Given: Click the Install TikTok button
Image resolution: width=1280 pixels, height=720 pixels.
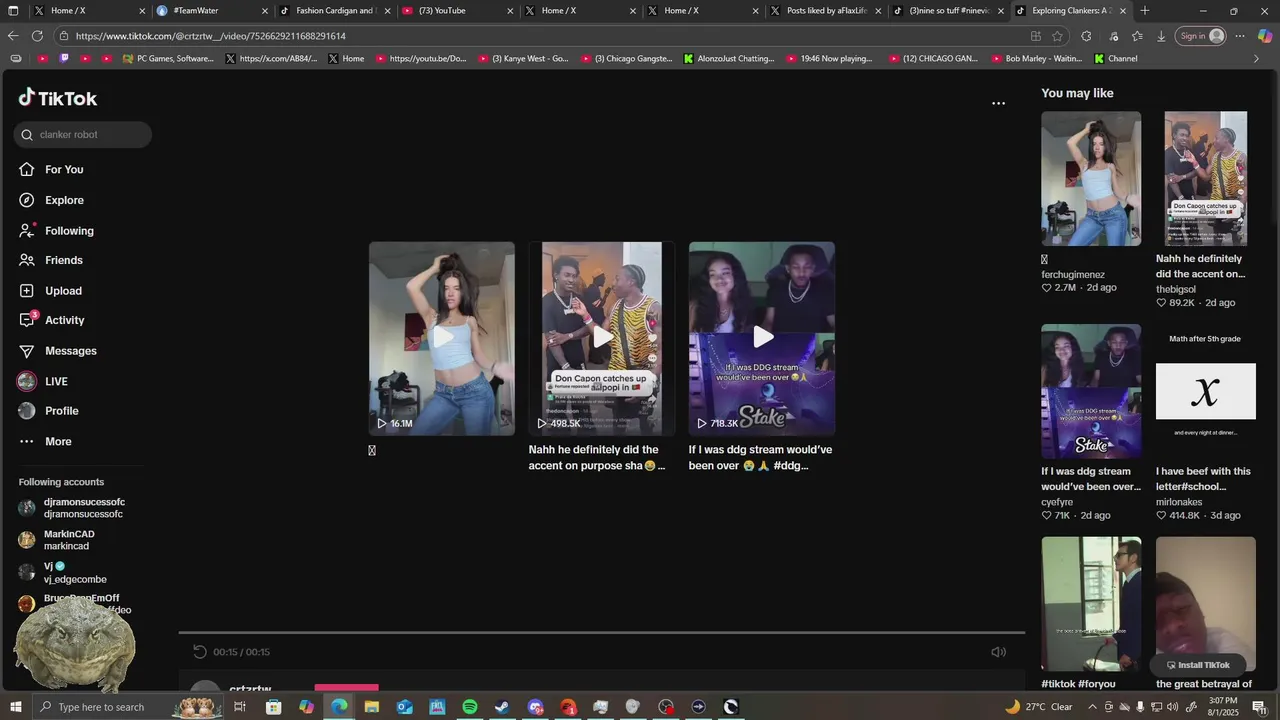Looking at the screenshot, I should pos(1198,665).
